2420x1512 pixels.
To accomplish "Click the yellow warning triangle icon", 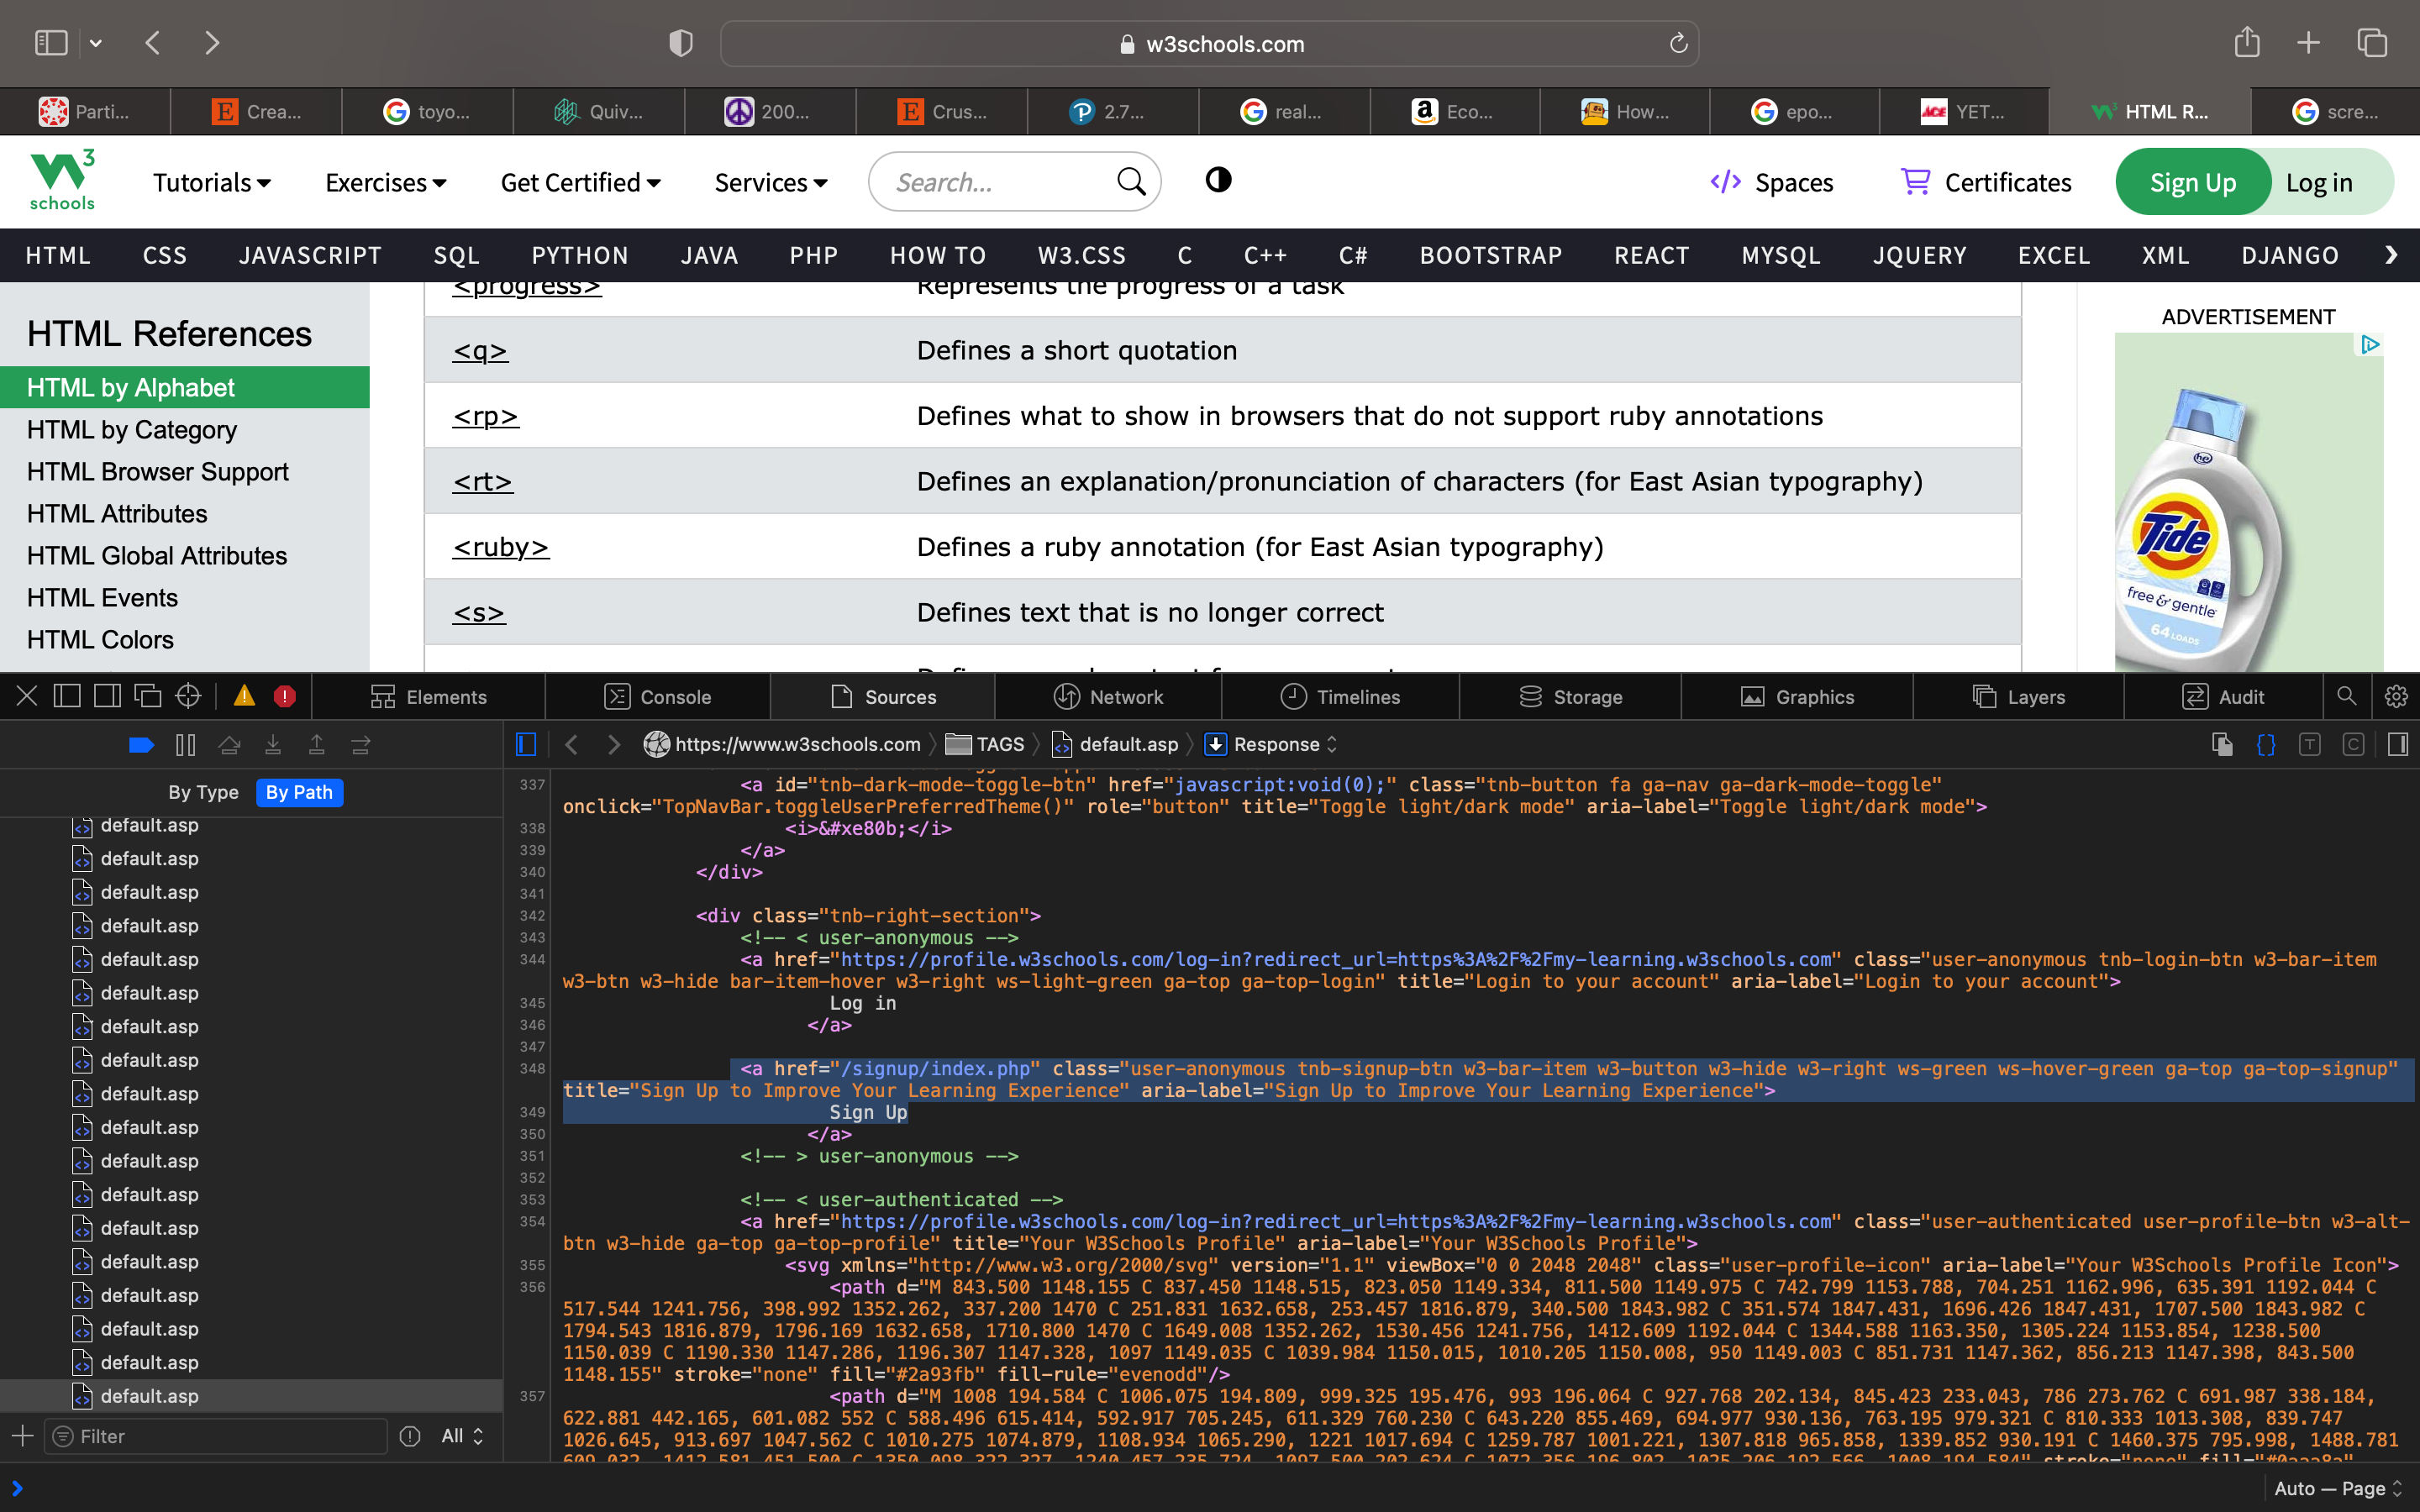I will click(x=244, y=696).
